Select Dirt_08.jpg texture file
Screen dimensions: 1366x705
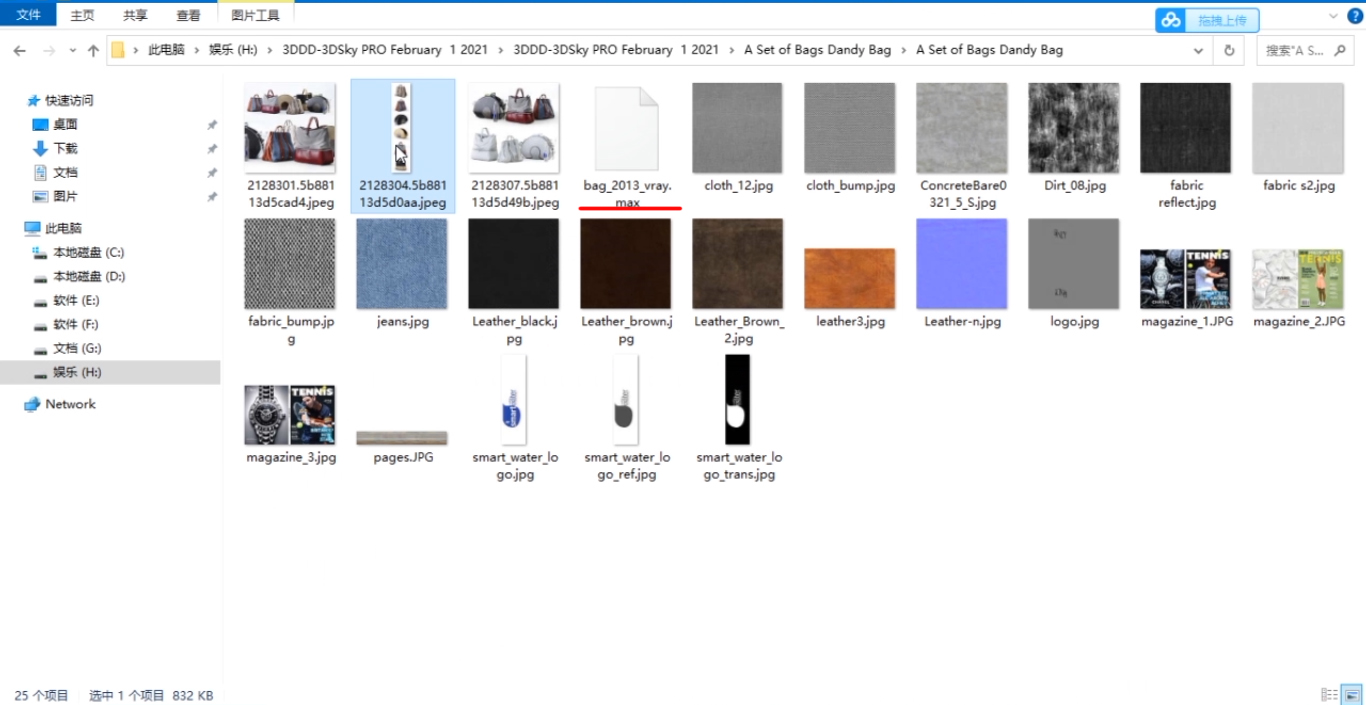[1074, 128]
